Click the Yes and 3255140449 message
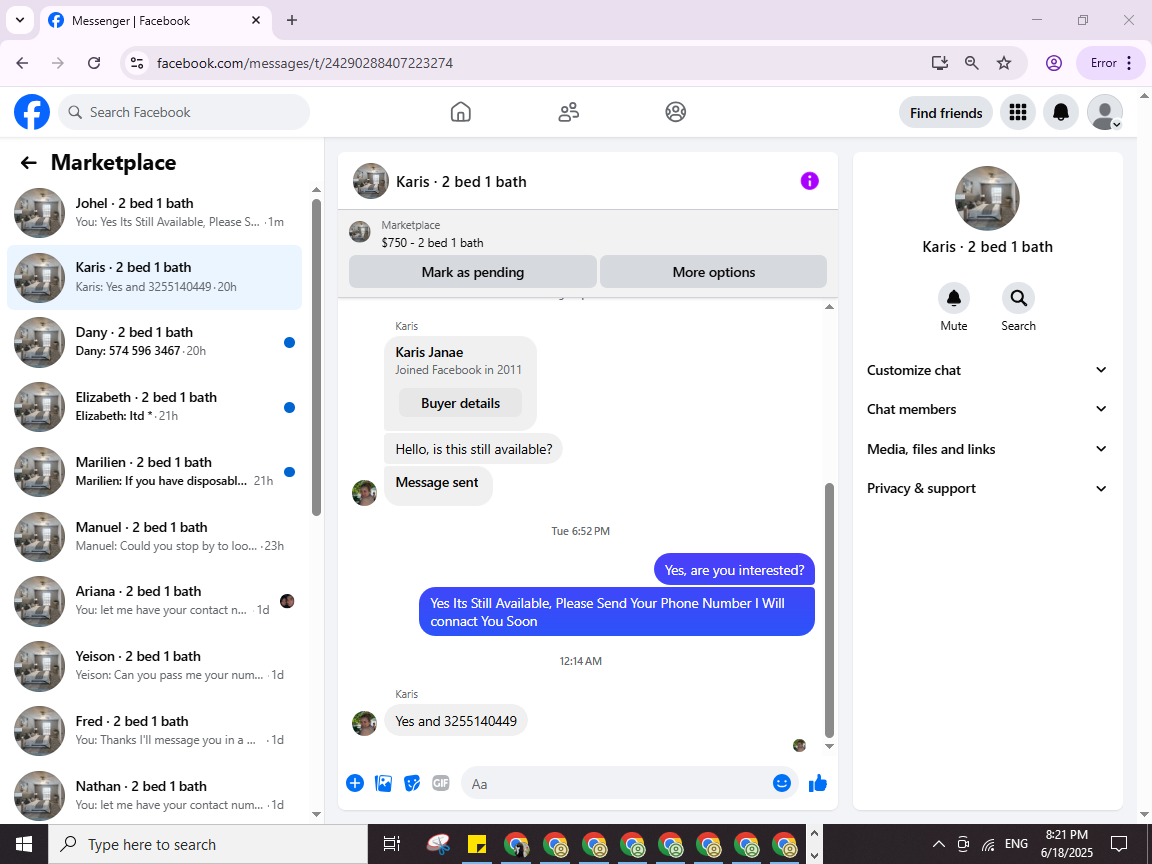This screenshot has height=864, width=1152. [x=456, y=721]
